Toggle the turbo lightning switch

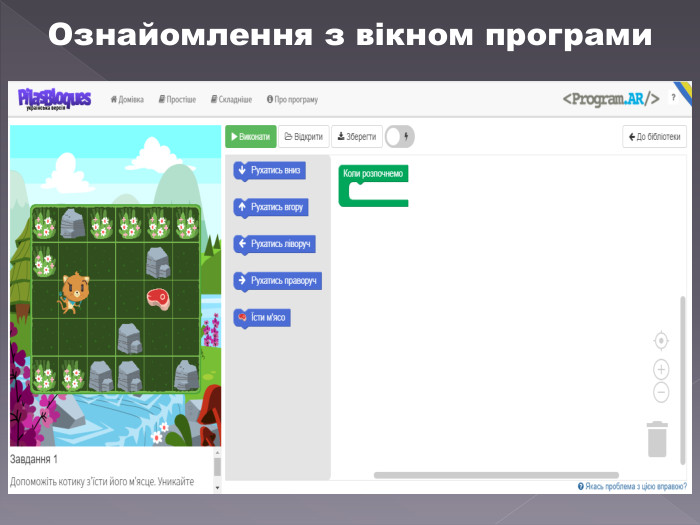pyautogui.click(x=400, y=137)
